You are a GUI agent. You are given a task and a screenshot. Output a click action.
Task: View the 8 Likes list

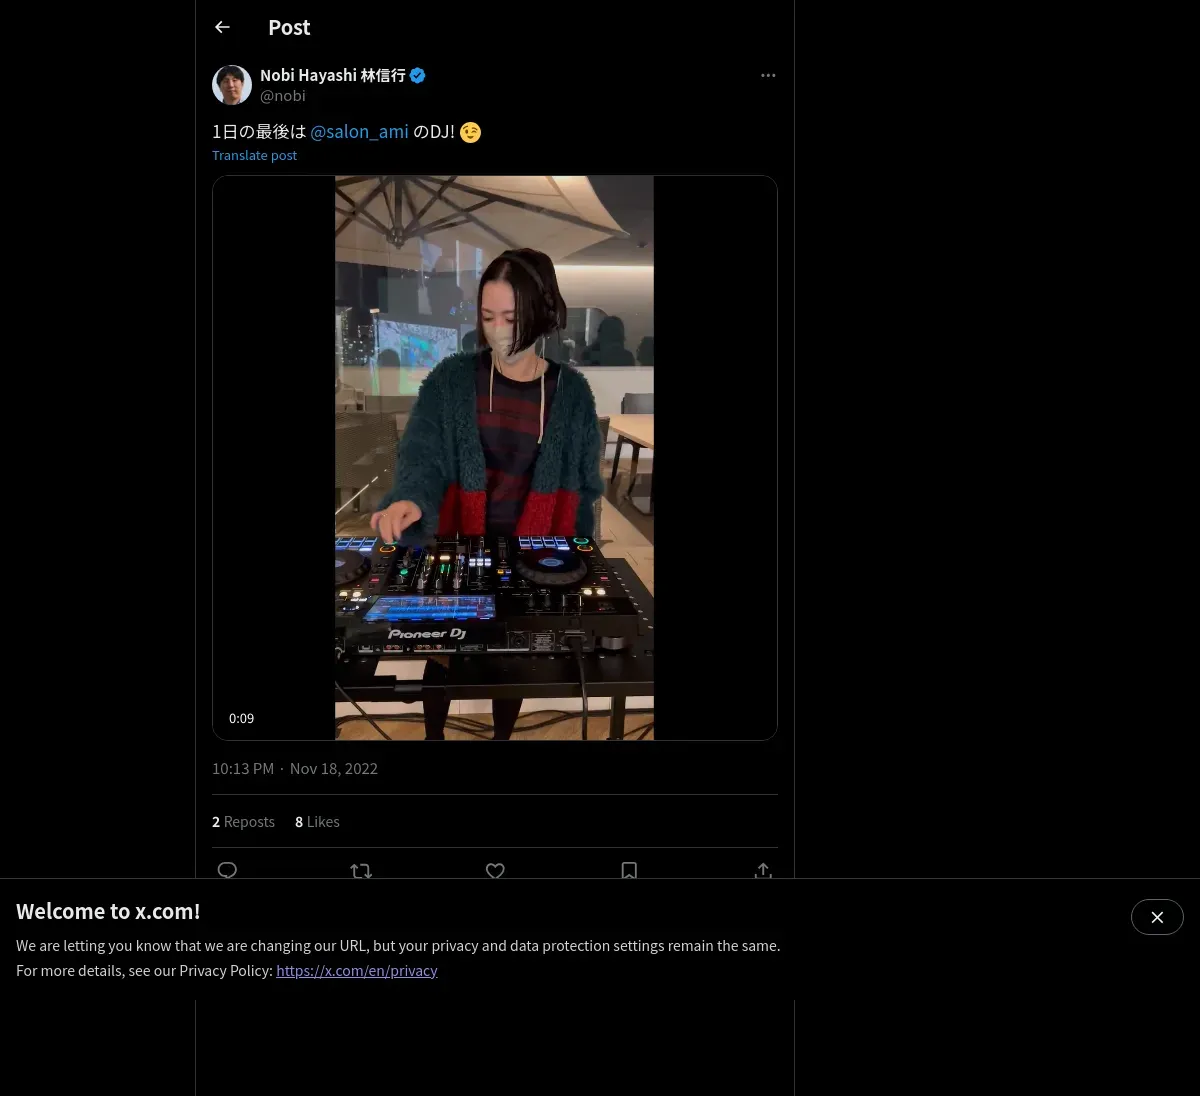317,821
